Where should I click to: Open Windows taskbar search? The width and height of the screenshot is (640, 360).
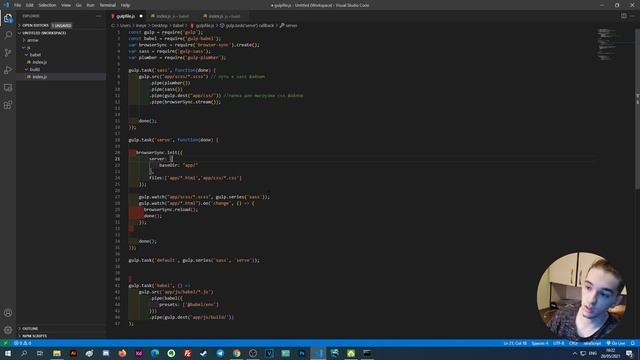(24, 353)
